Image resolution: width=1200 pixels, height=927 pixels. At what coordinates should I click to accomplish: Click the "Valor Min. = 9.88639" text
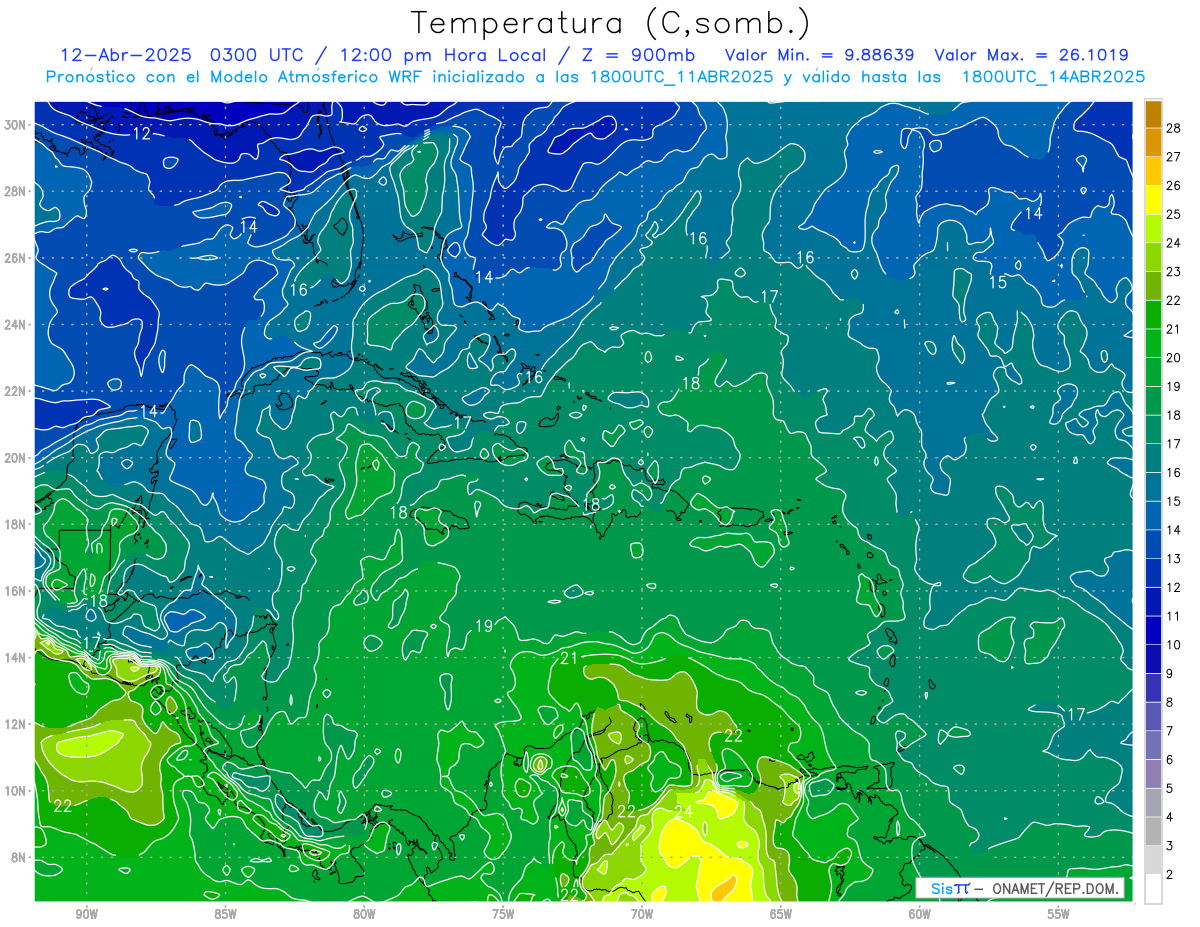[819, 54]
